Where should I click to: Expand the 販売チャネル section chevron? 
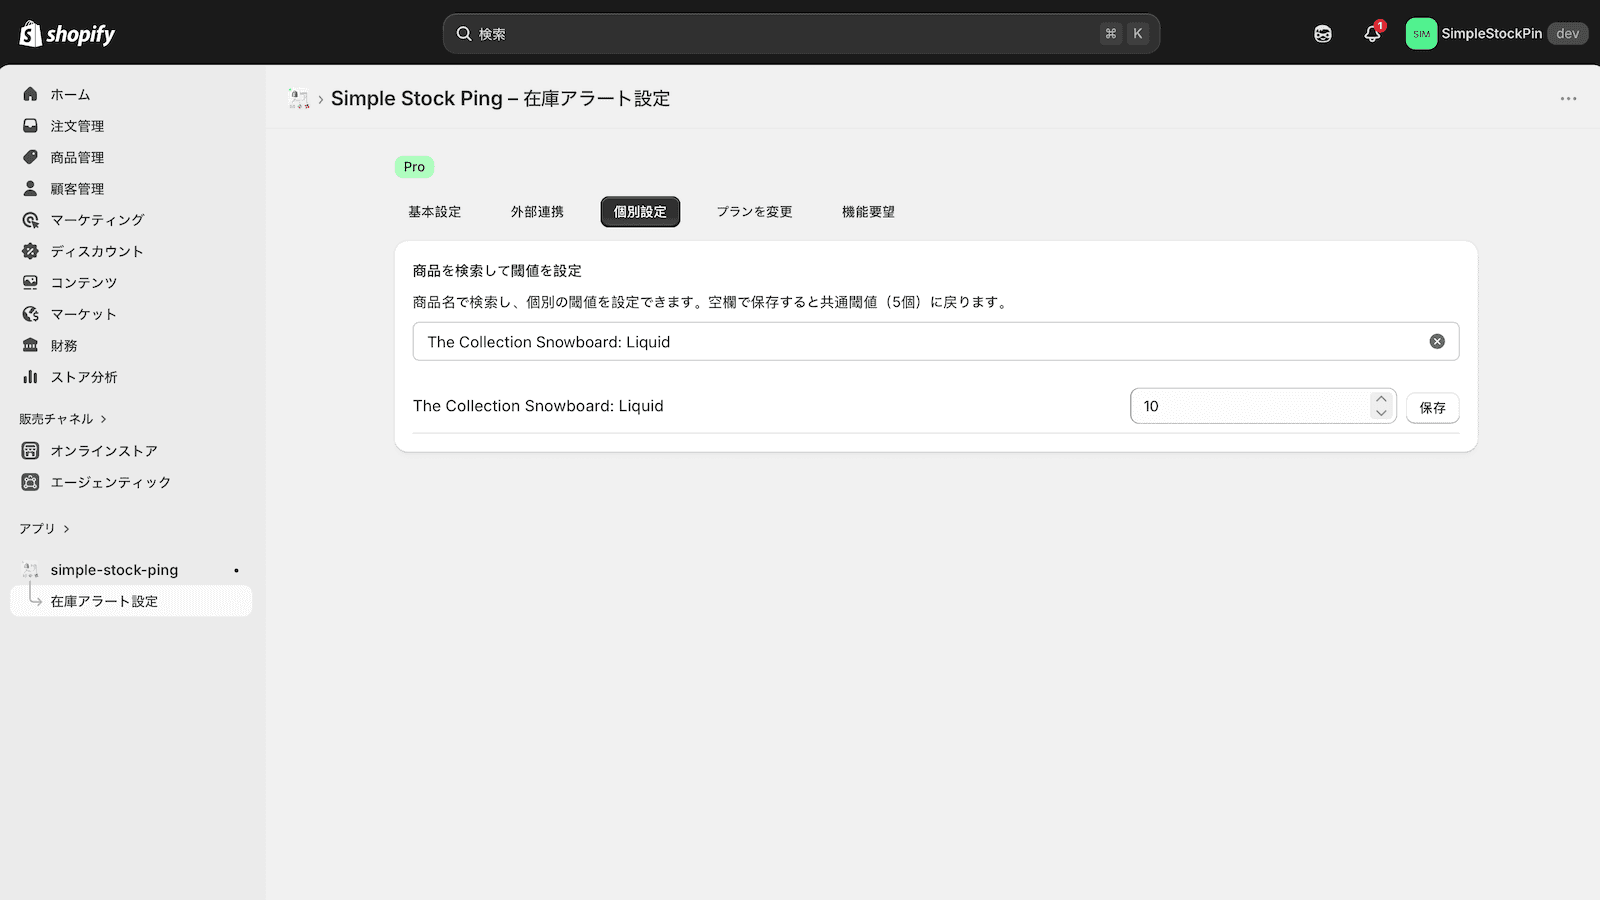pos(103,419)
